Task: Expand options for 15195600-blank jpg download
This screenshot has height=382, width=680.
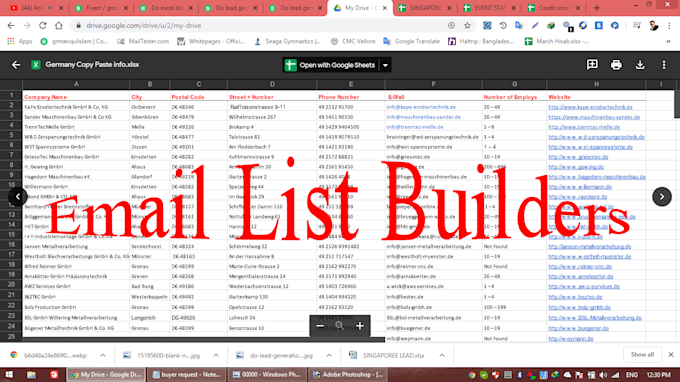Action: coord(216,355)
